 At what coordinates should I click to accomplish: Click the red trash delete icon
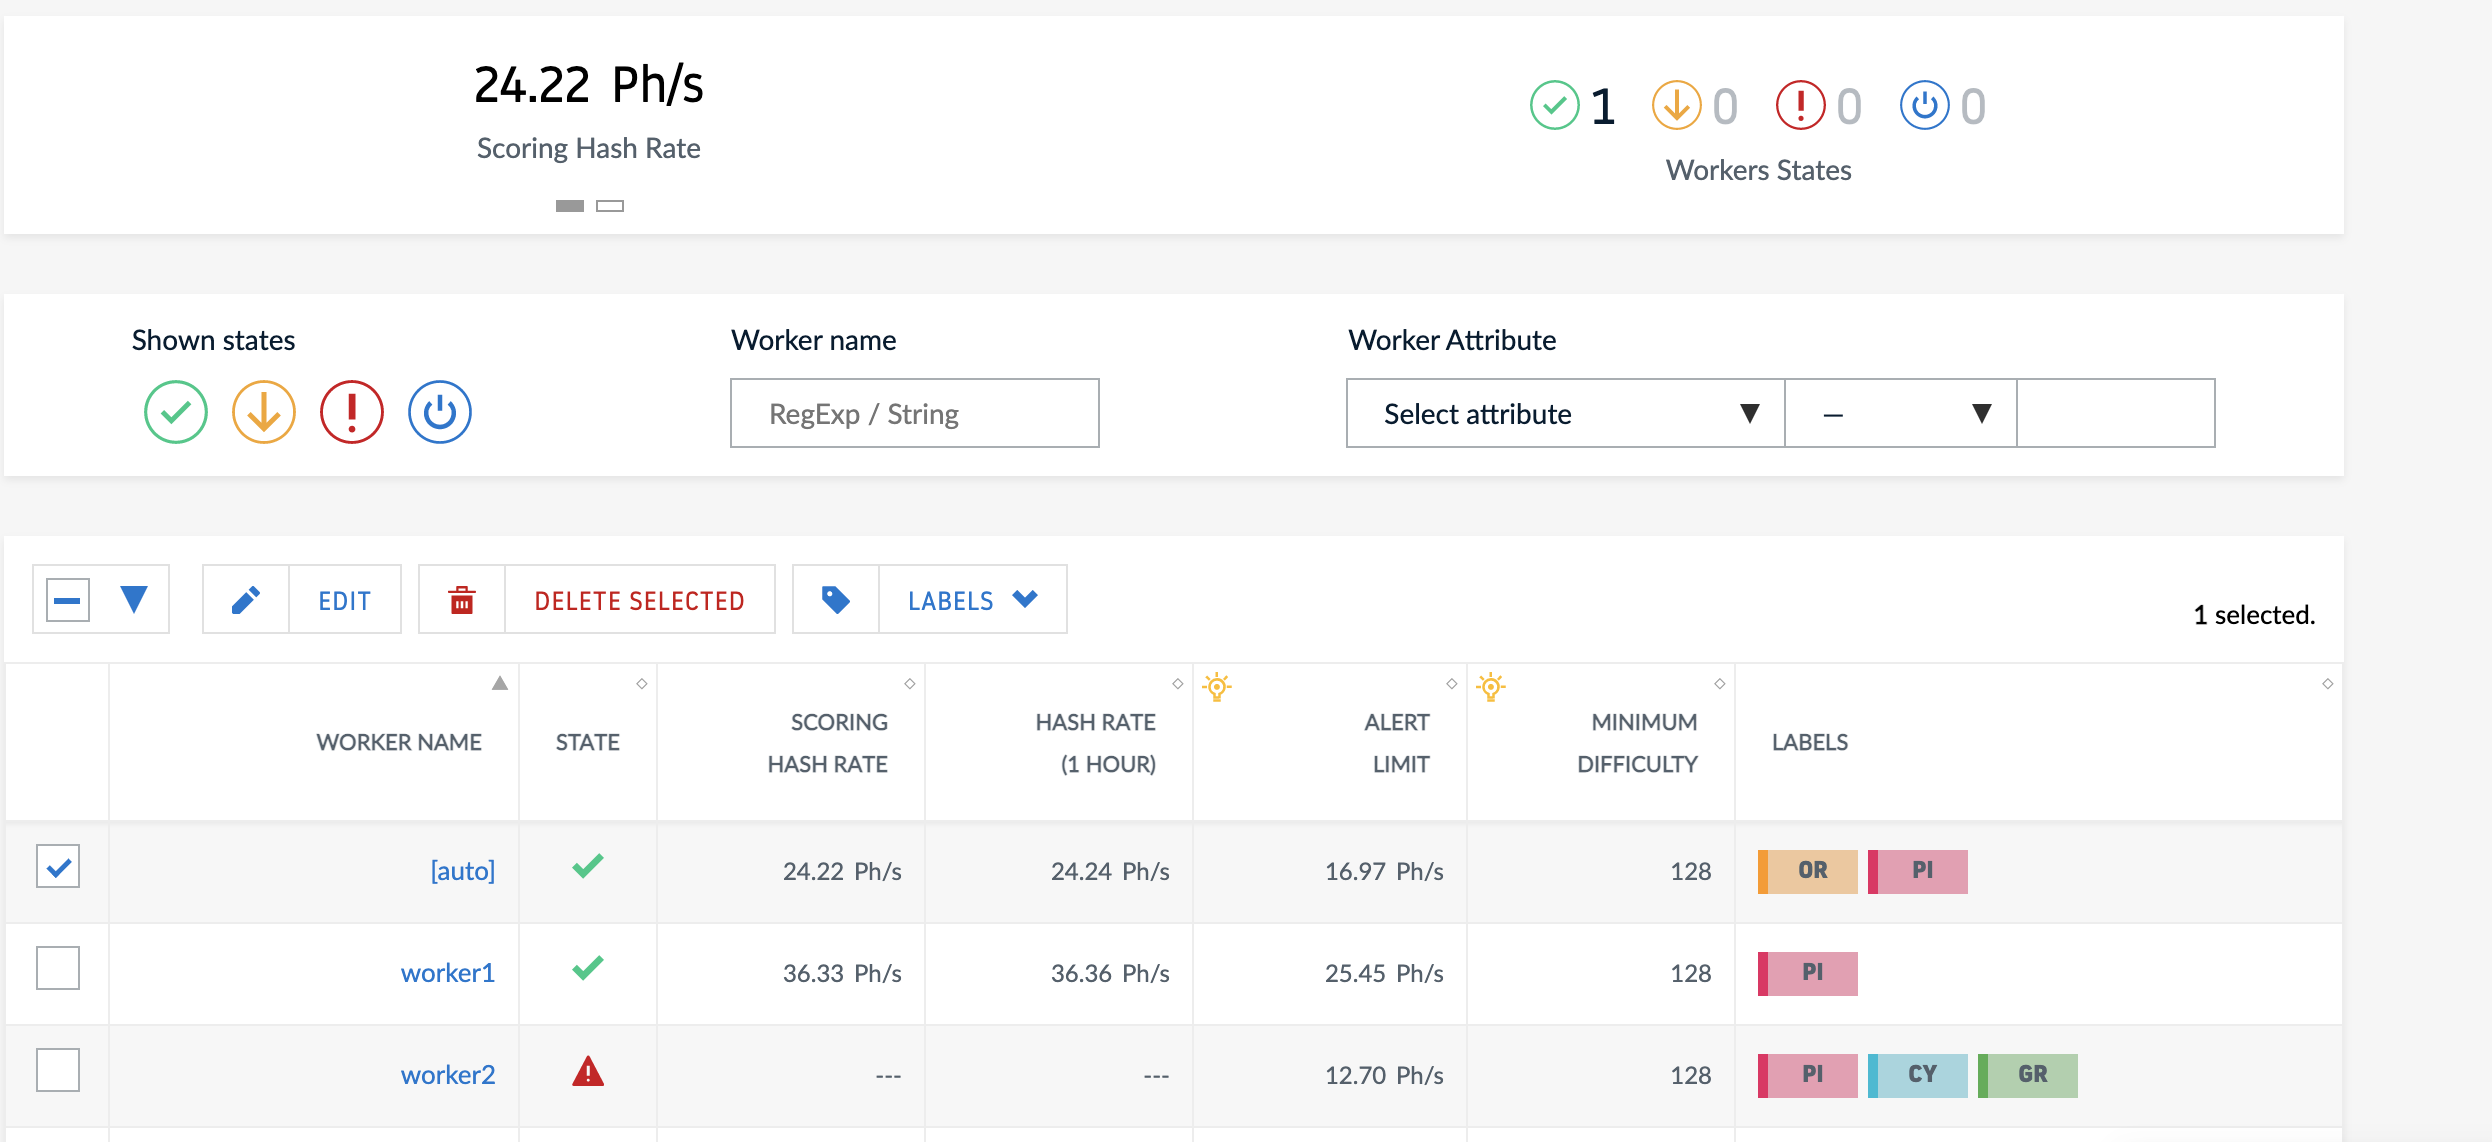462,600
